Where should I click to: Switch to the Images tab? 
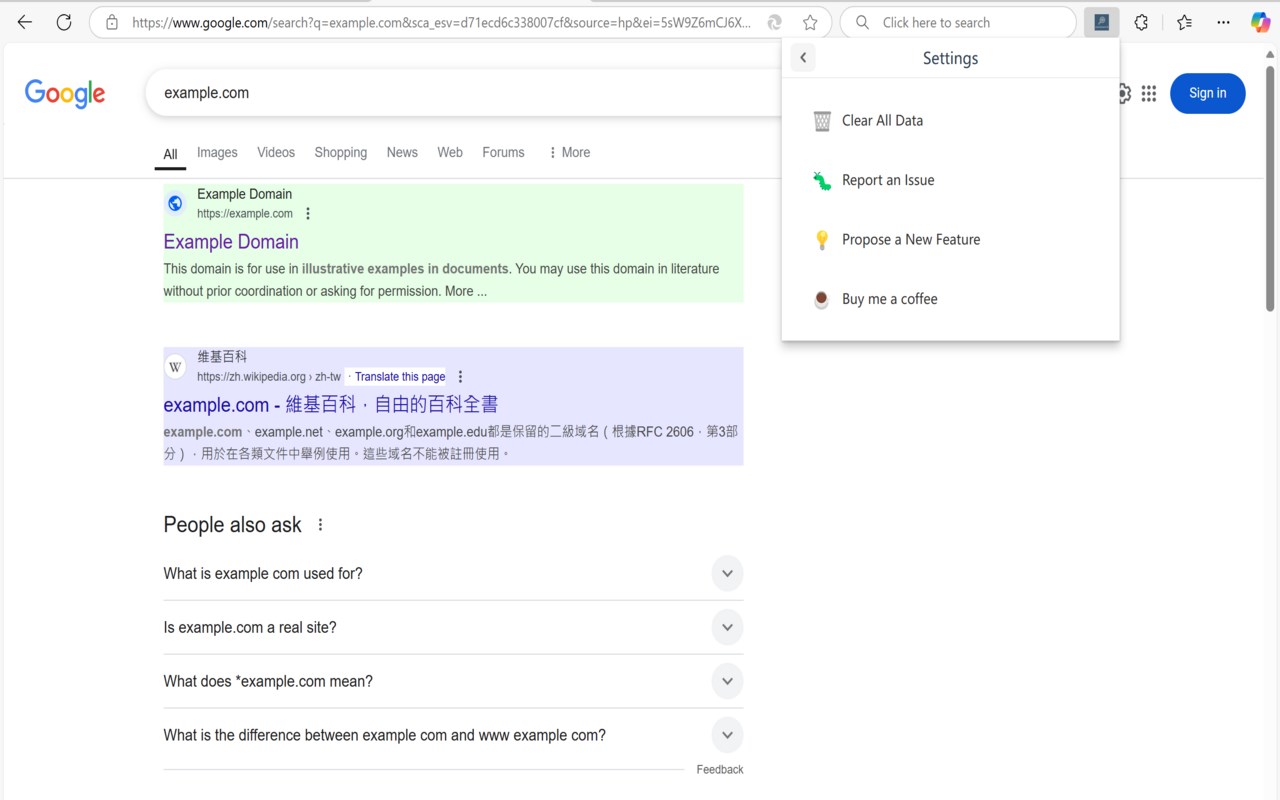click(217, 152)
